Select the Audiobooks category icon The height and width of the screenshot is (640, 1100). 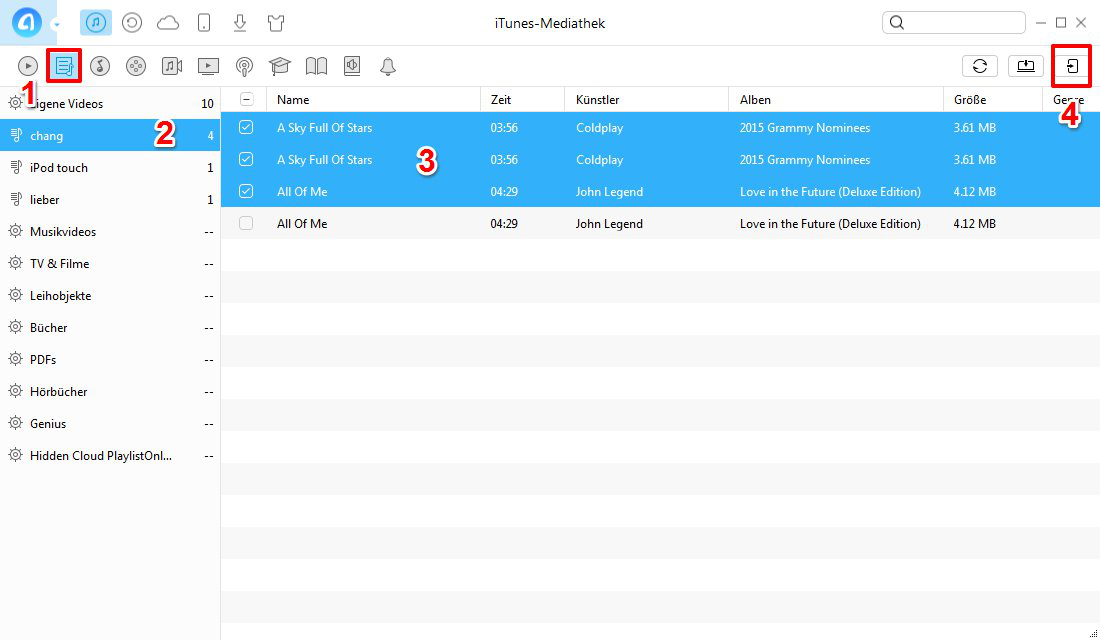352,66
